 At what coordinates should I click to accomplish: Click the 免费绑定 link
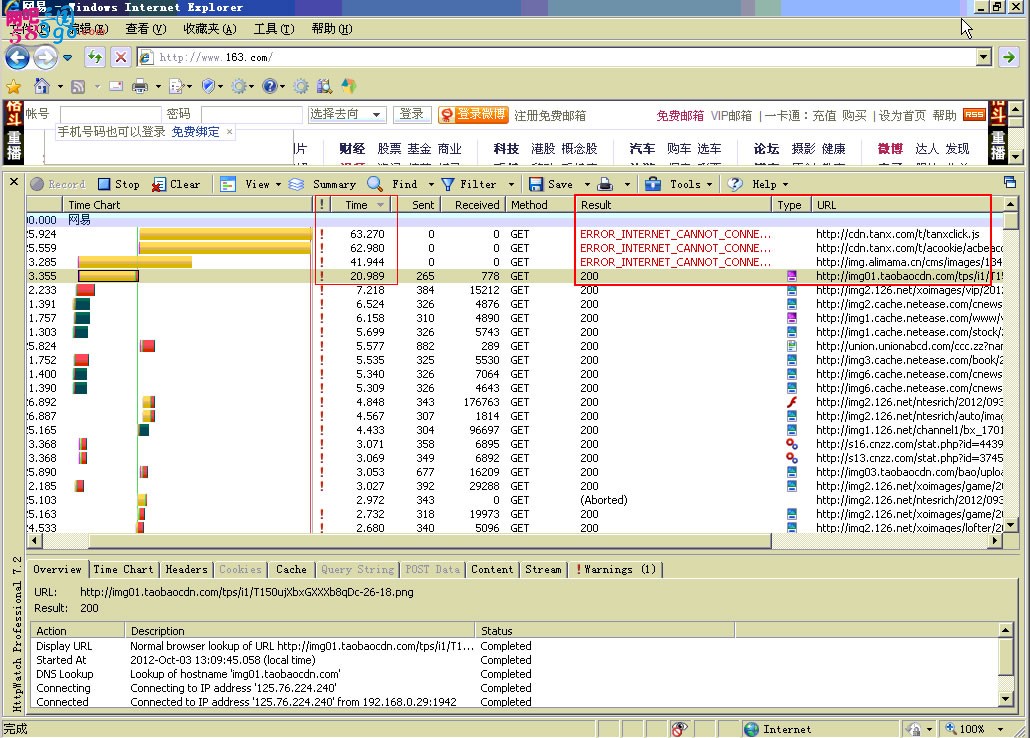click(x=195, y=131)
